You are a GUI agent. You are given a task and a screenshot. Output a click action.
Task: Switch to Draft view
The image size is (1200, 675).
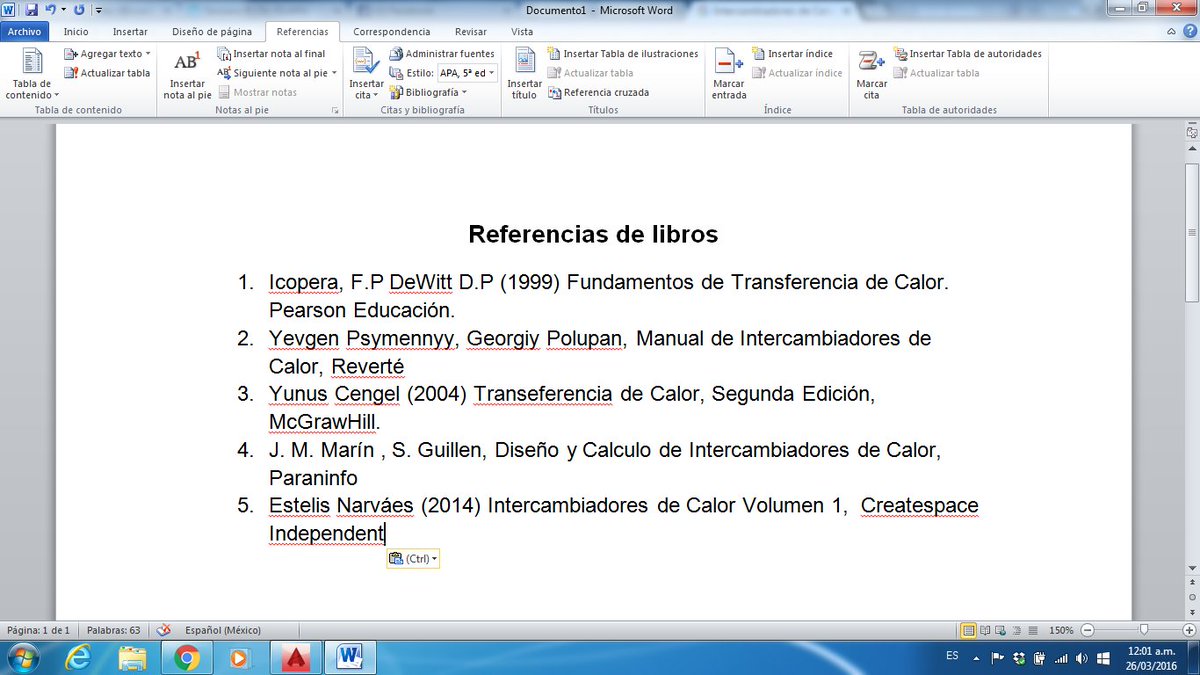point(1033,630)
